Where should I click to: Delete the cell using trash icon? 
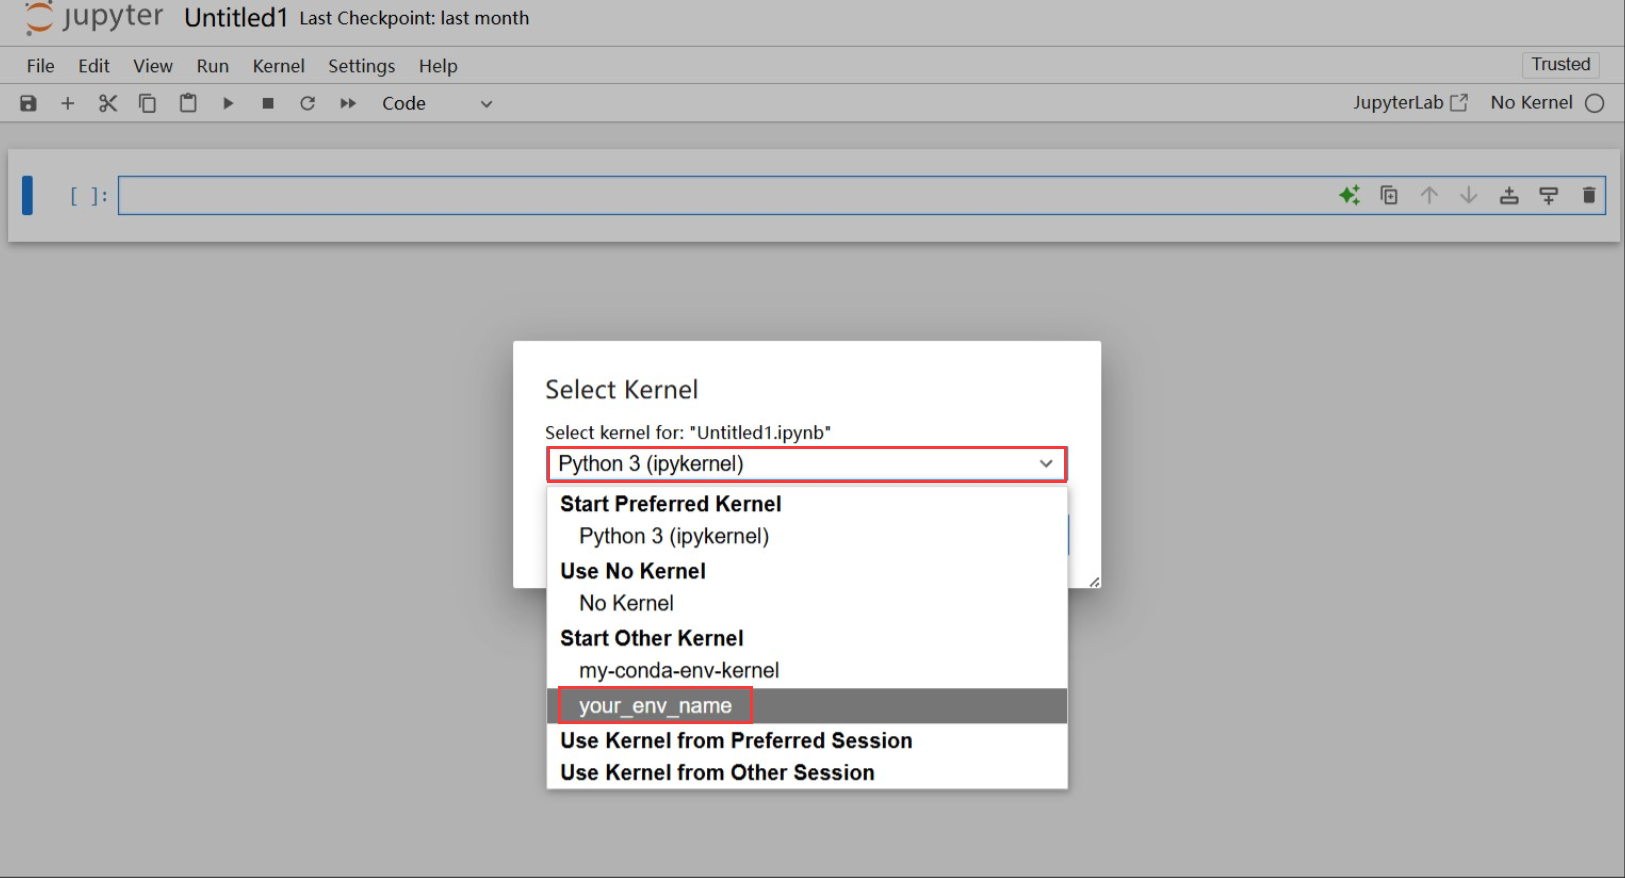[x=1589, y=195]
